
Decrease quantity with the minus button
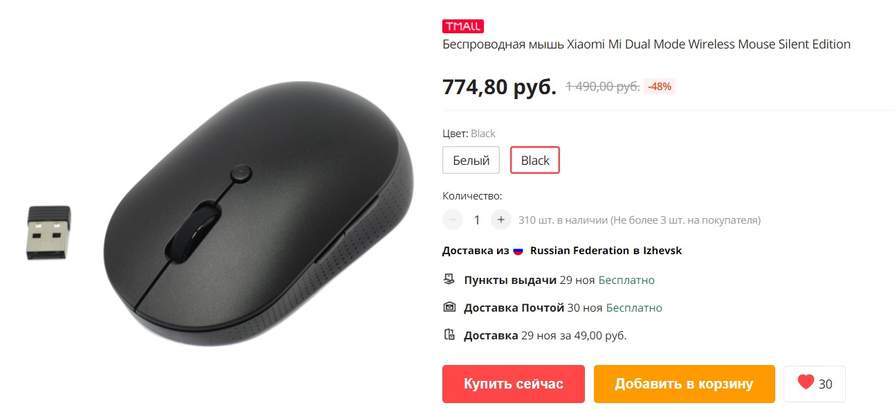pos(452,219)
